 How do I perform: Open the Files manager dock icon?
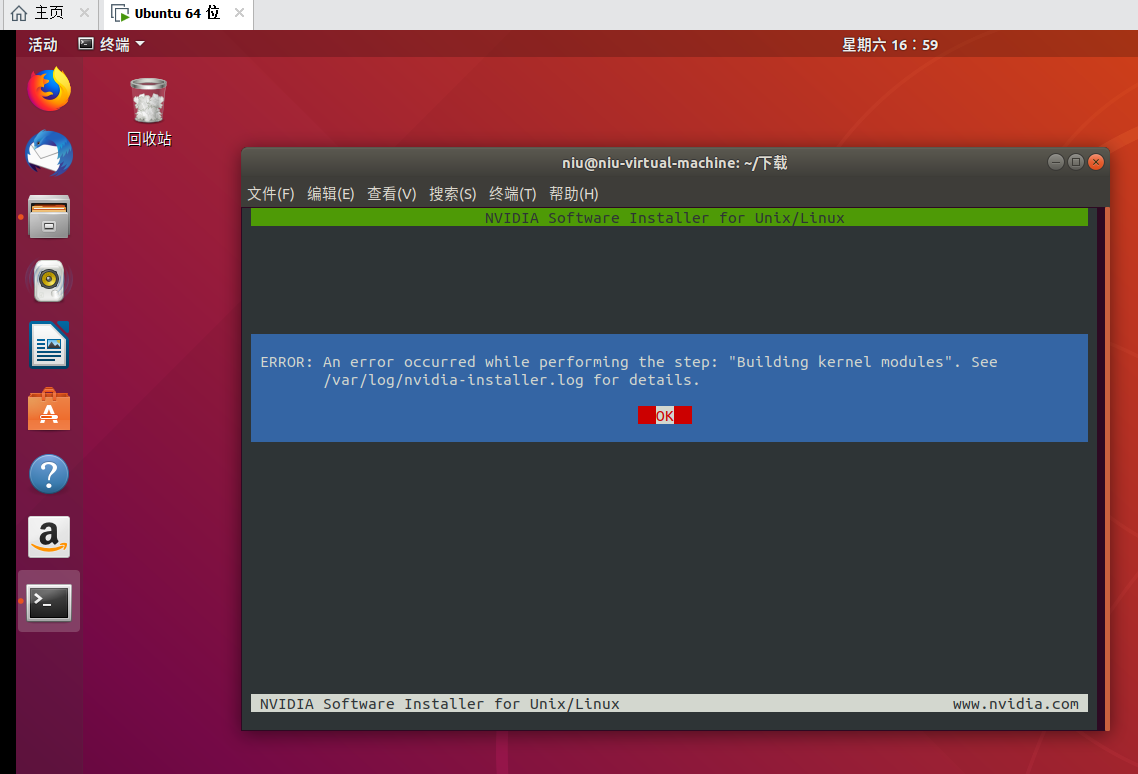(x=49, y=217)
